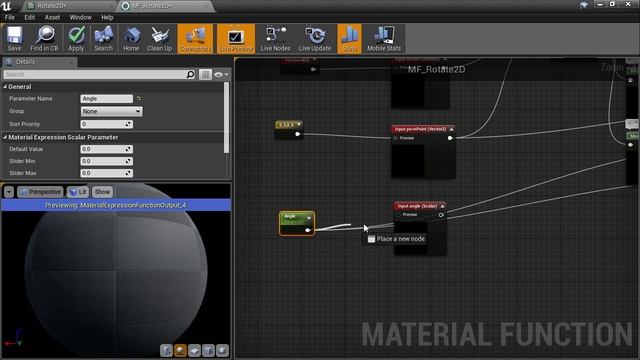Select the Details panel tab
640x360 pixels.
click(x=39, y=62)
